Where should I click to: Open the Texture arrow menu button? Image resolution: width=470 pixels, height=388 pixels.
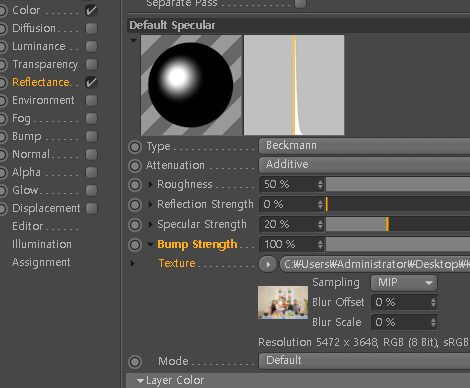click(268, 265)
